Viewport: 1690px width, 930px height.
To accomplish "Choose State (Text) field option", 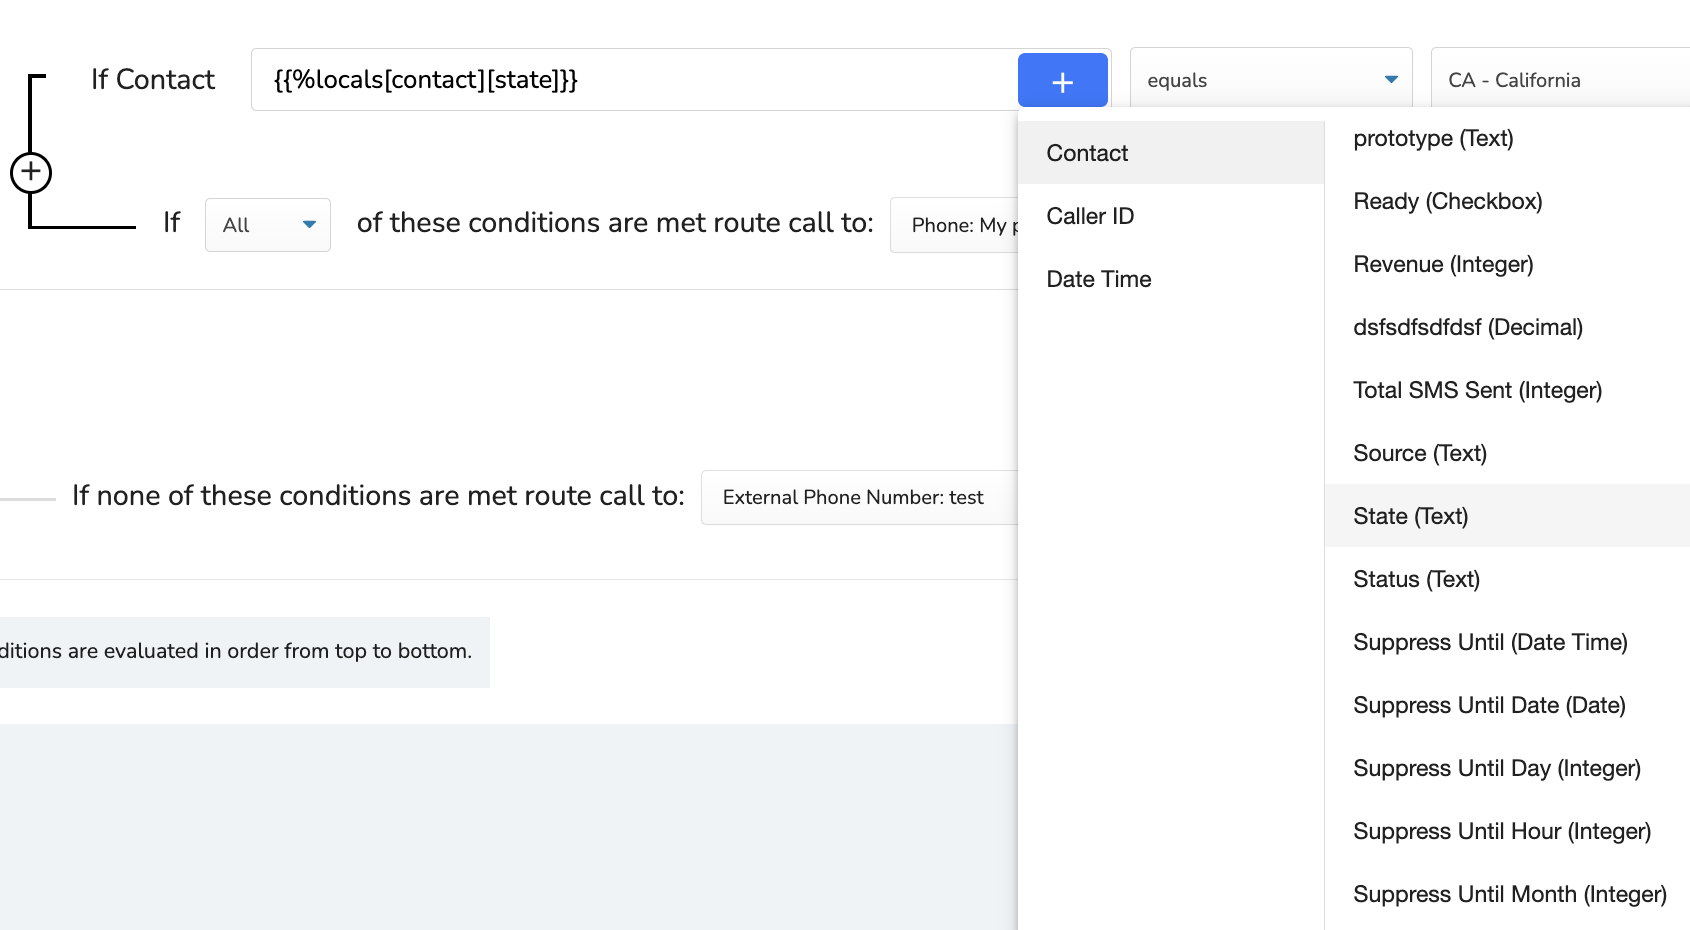I will pyautogui.click(x=1507, y=516).
